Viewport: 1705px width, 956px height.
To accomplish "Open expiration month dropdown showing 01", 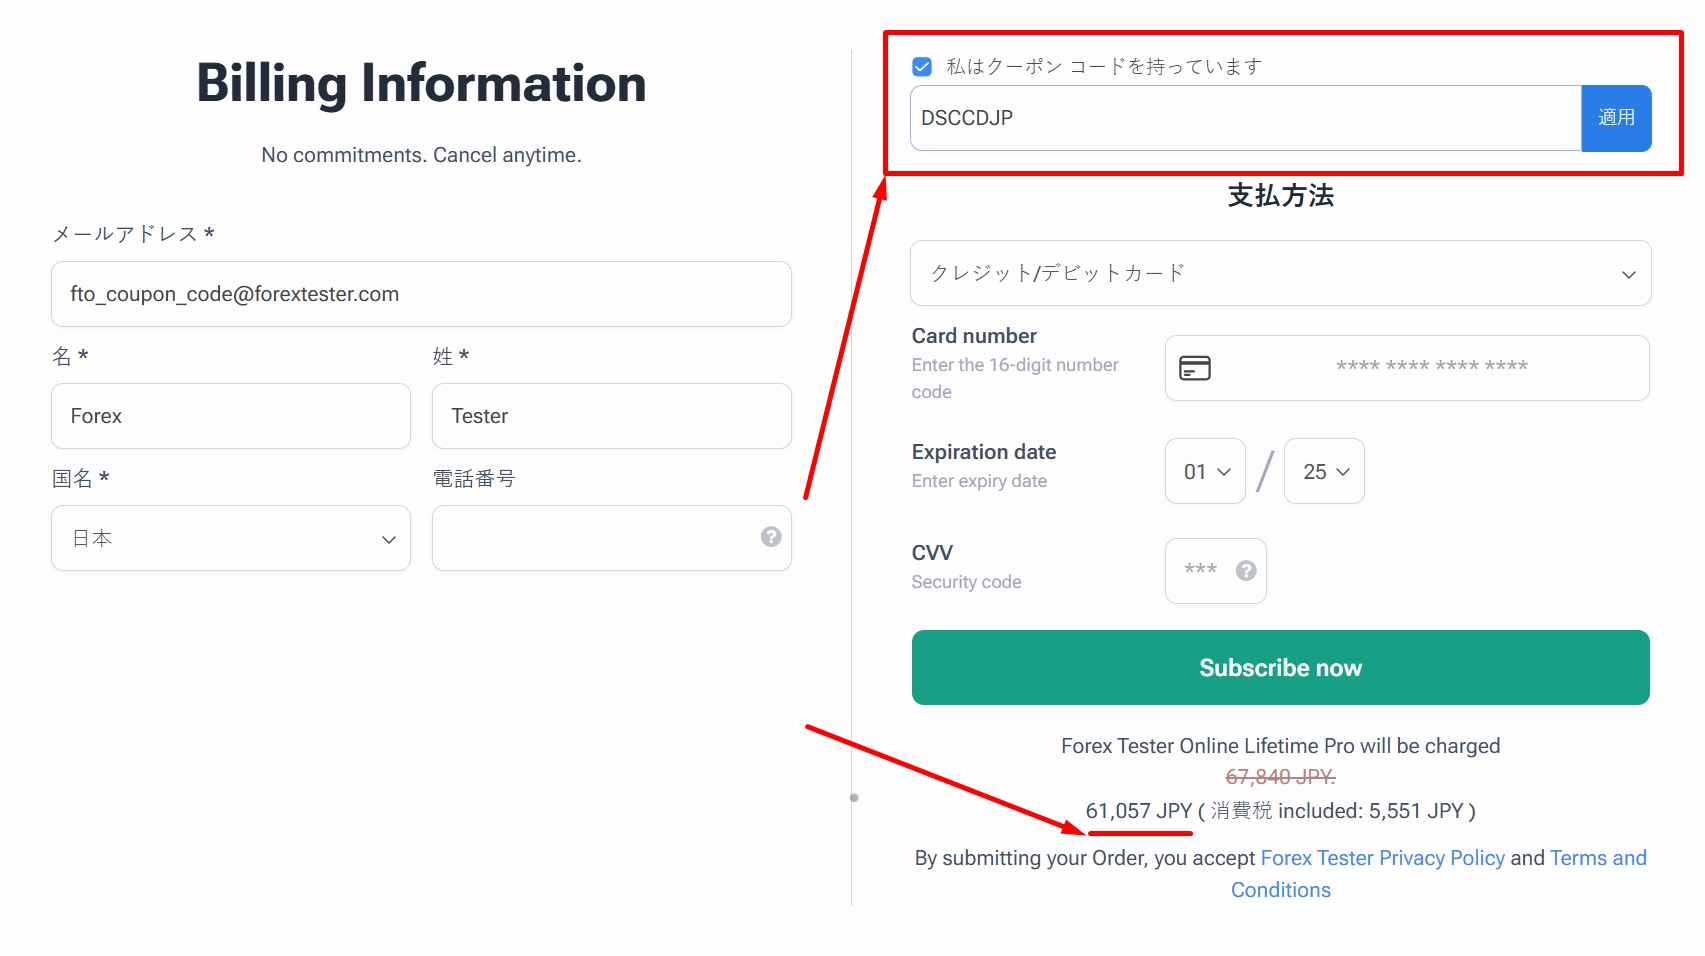I will point(1205,471).
